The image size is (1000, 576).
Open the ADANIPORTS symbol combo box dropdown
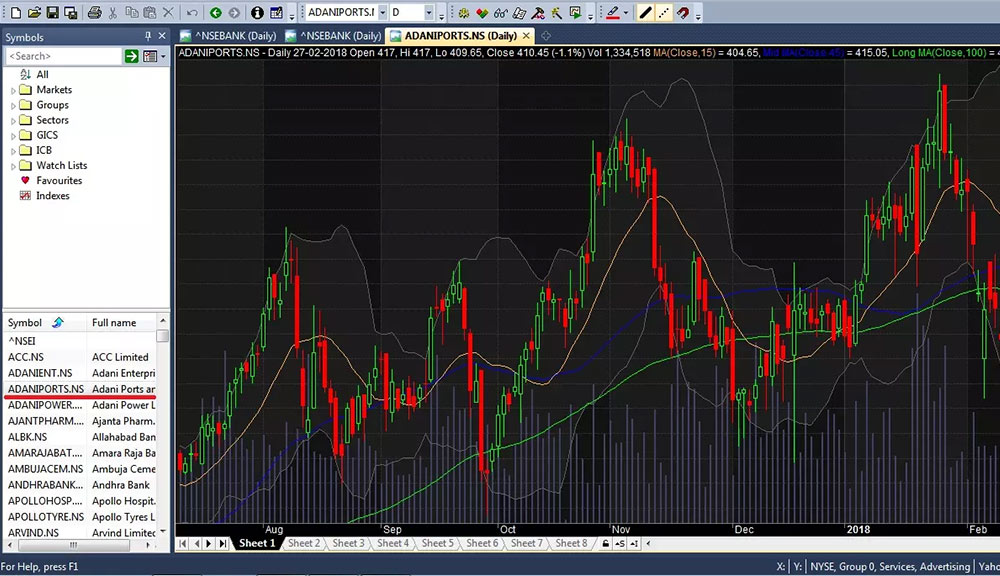click(382, 12)
